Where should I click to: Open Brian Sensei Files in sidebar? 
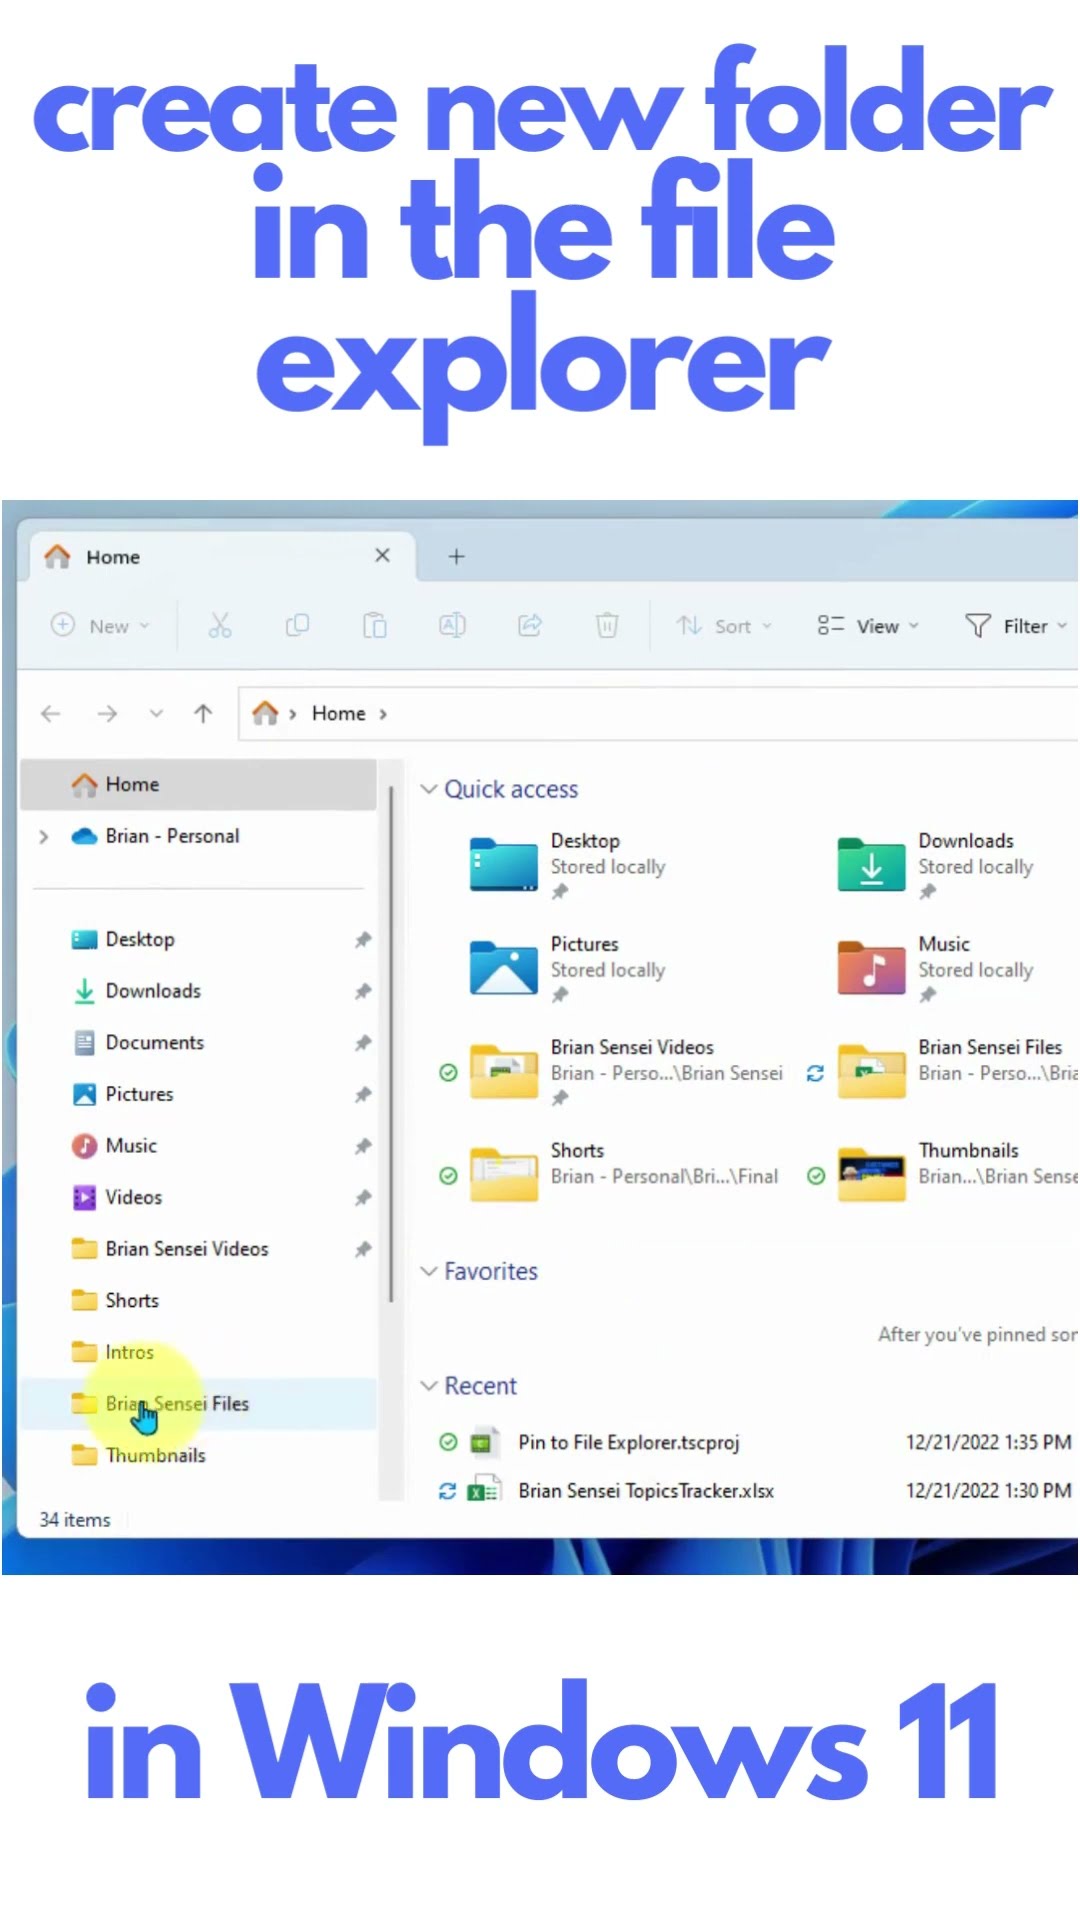tap(198, 1404)
